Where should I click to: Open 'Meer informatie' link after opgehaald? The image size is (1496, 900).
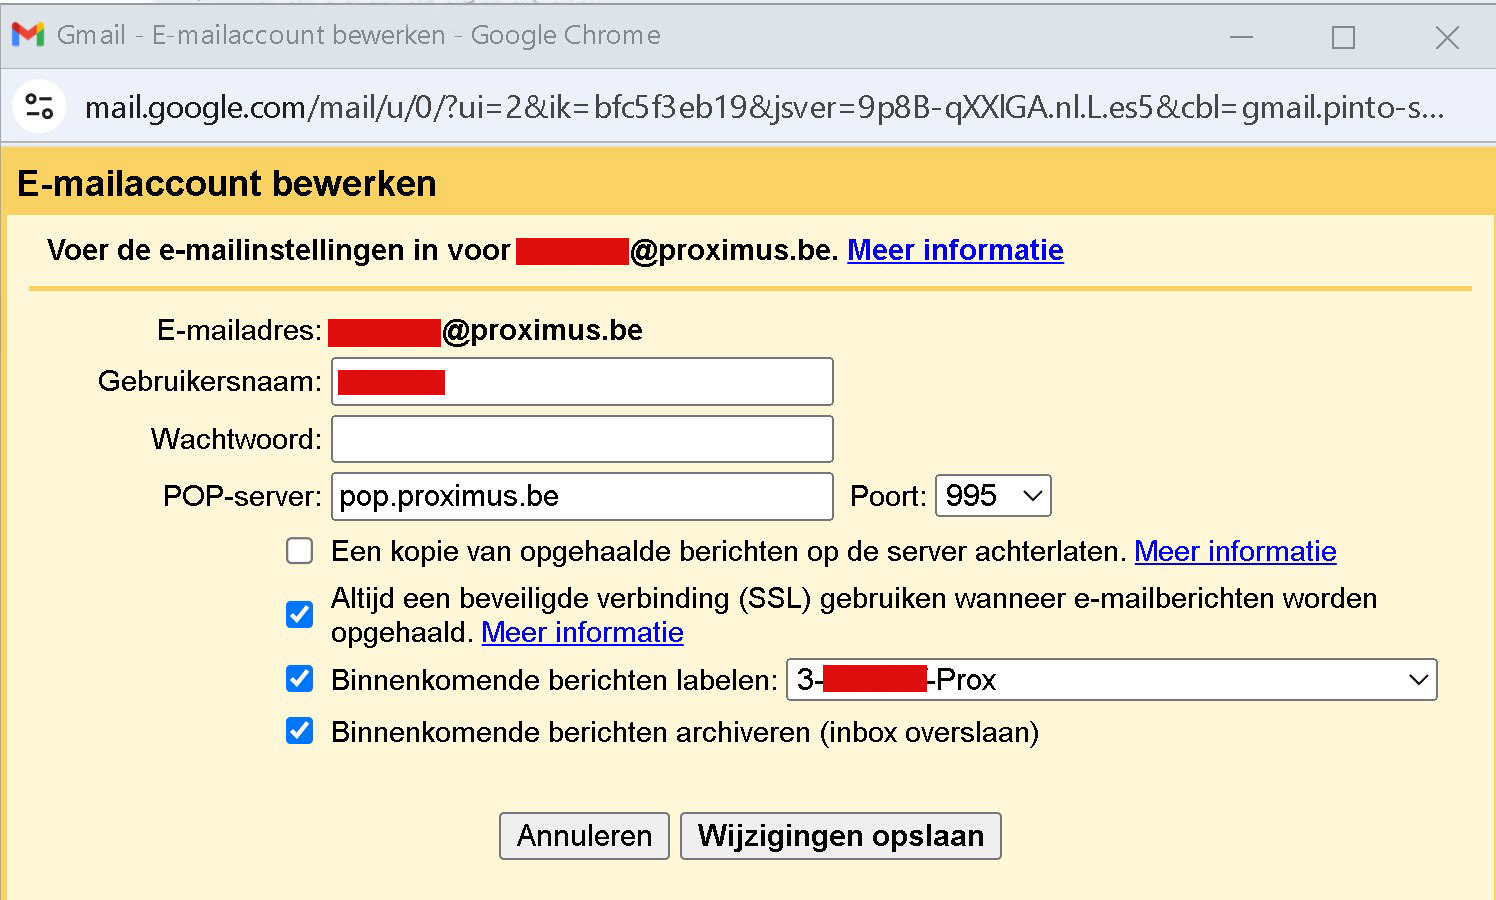(x=582, y=632)
